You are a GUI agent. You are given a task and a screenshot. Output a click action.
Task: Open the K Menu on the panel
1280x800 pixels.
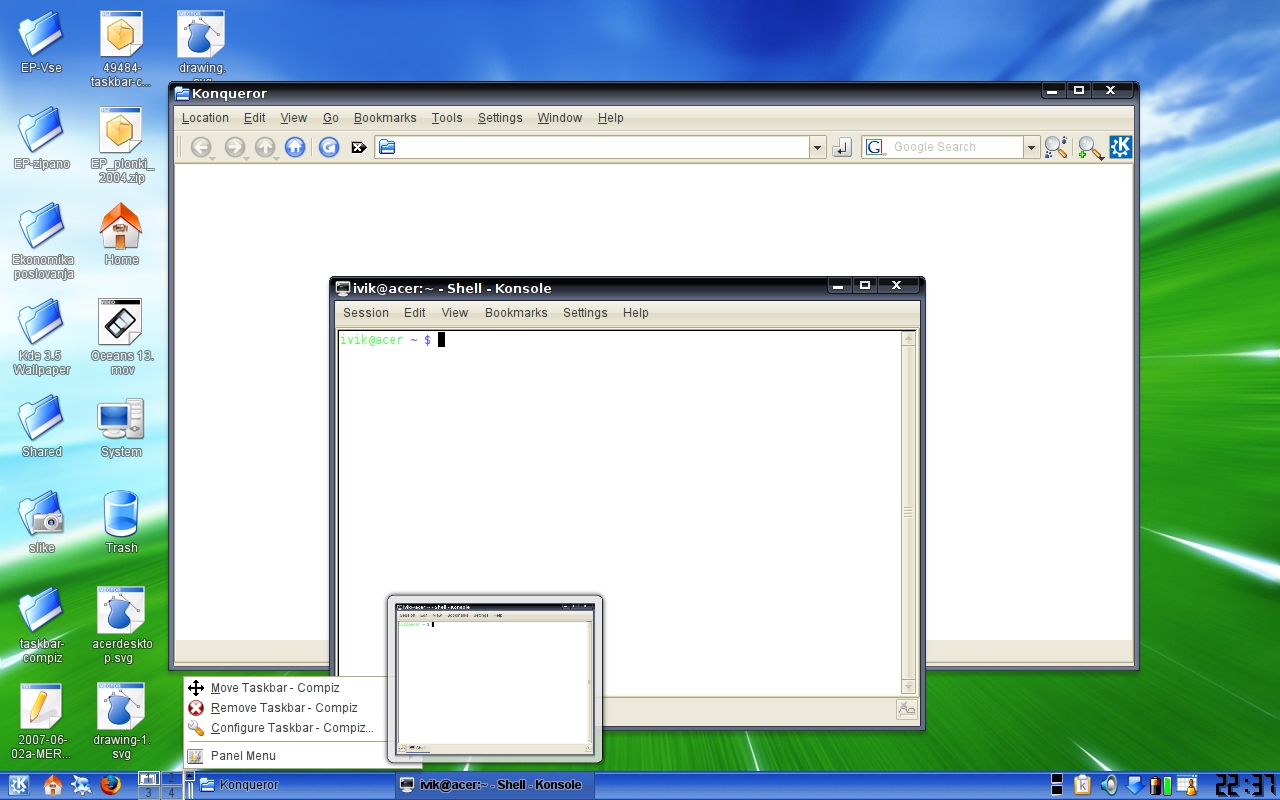19,785
